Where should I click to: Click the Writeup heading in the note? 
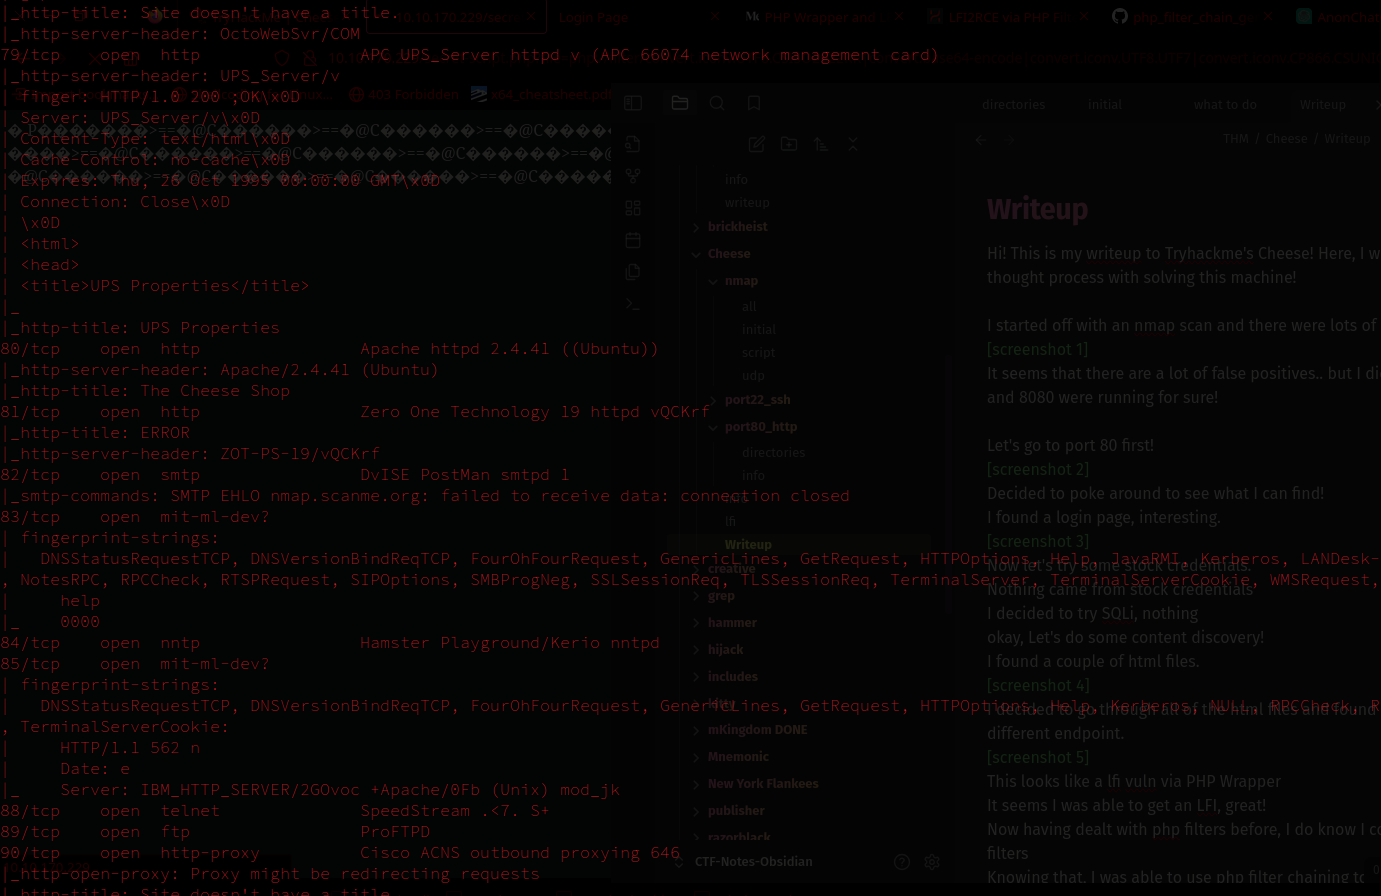[x=1037, y=210]
